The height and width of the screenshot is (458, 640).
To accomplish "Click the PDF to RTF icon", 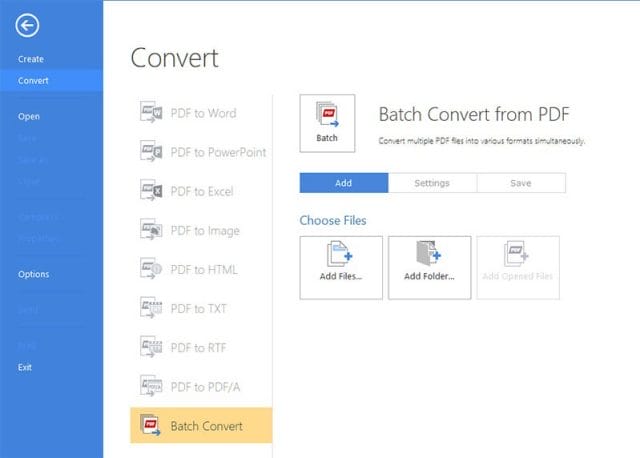I will [x=151, y=347].
